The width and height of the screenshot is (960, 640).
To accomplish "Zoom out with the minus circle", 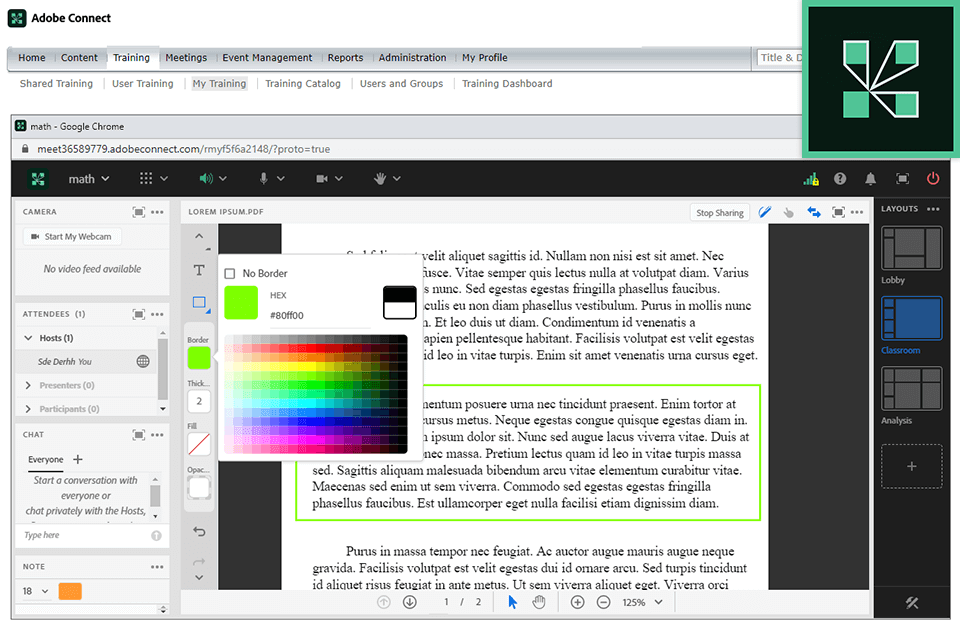I will 603,603.
